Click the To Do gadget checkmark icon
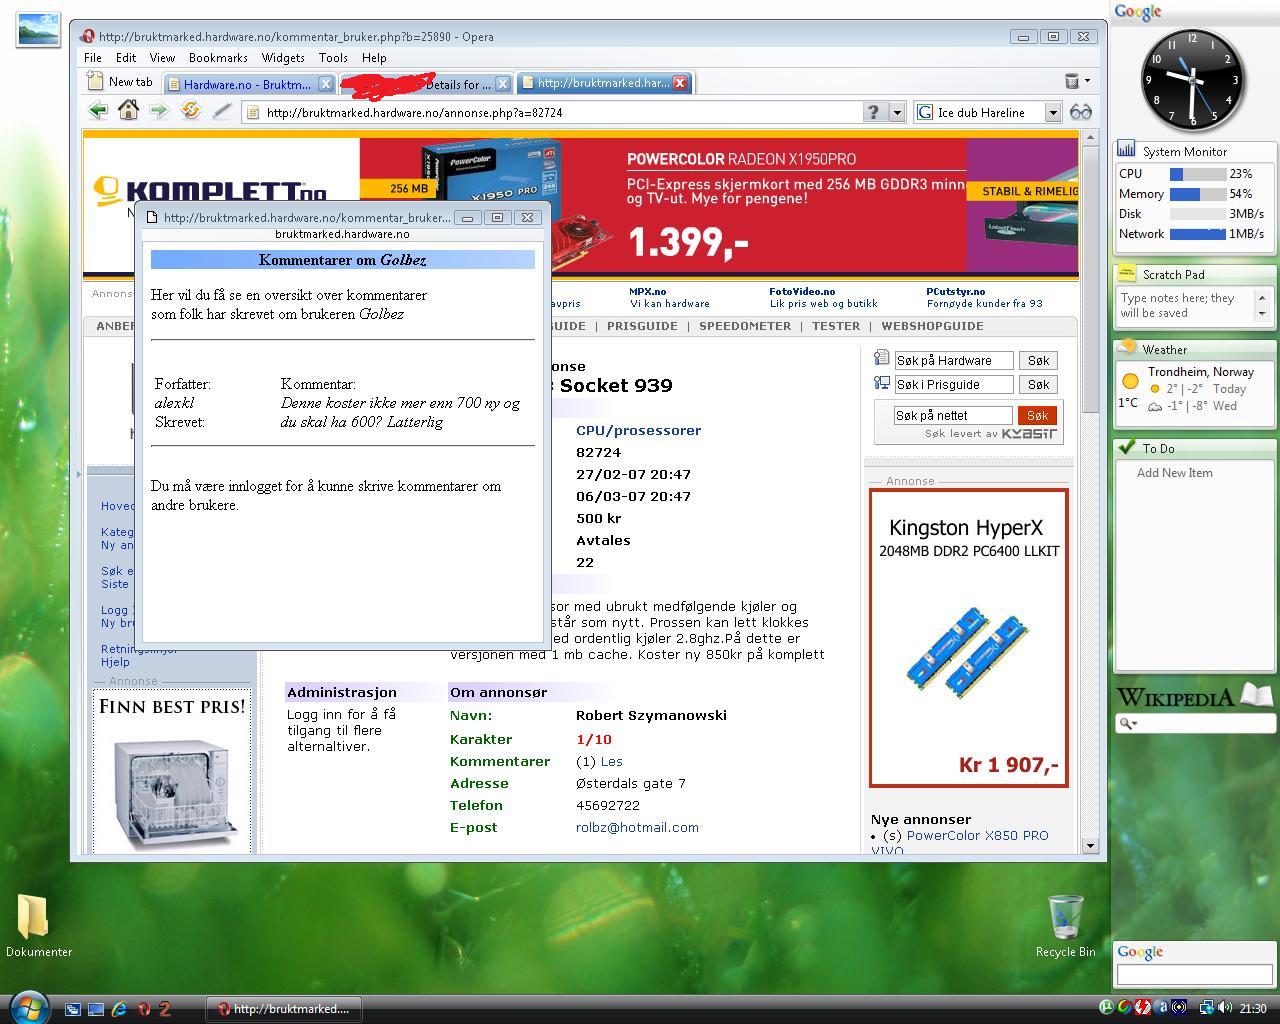 tap(1127, 447)
